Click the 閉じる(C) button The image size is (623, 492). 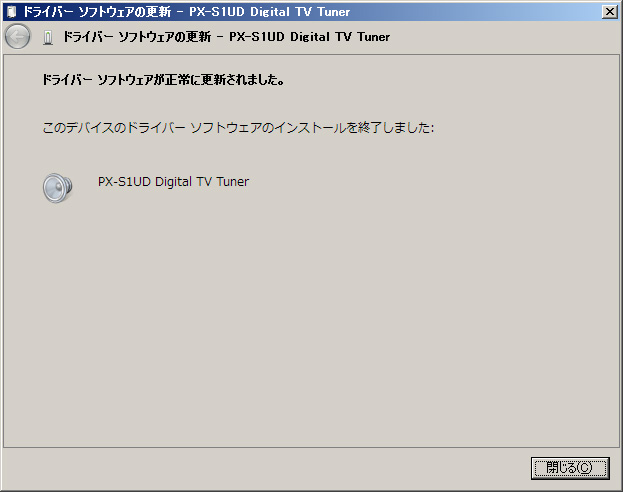[570, 468]
